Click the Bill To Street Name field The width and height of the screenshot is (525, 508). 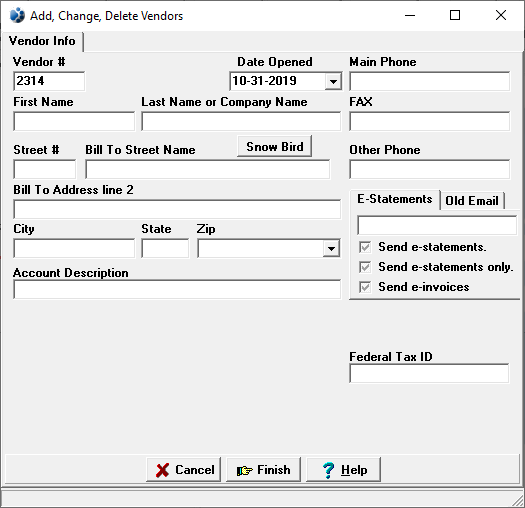click(208, 169)
